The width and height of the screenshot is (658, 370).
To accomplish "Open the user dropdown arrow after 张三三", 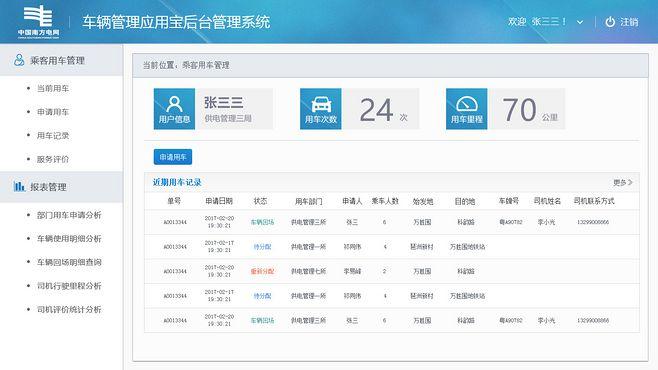I will point(580,22).
